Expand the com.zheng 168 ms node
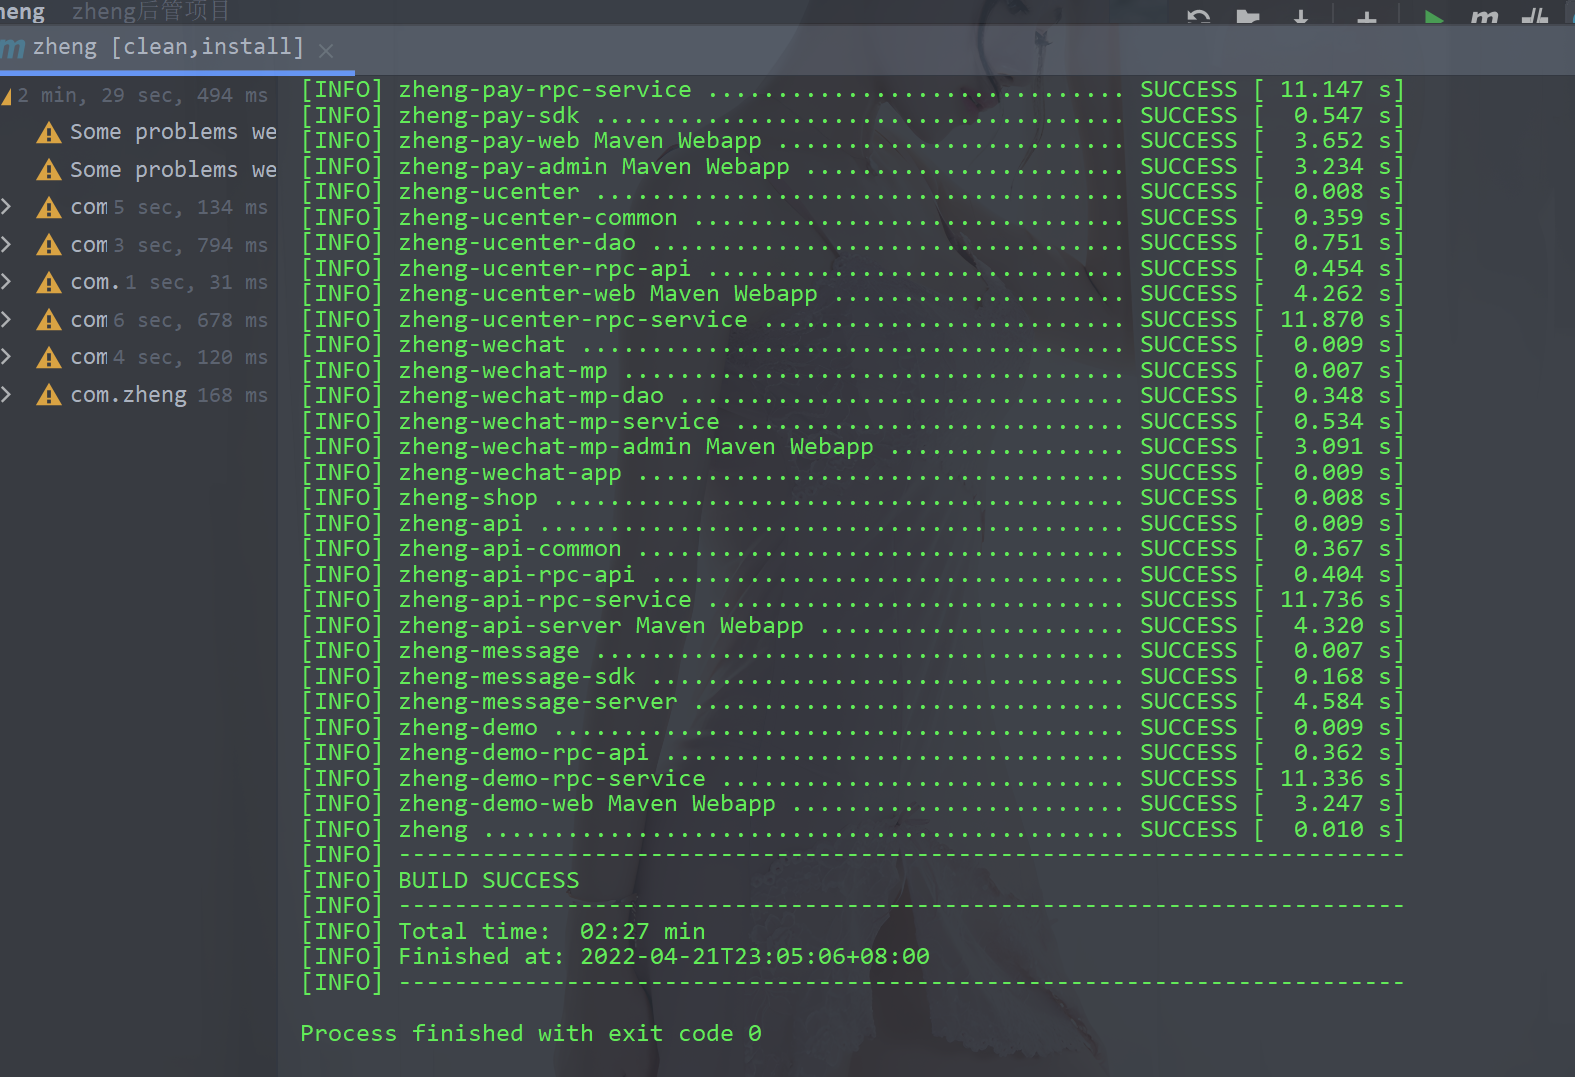 (7, 395)
